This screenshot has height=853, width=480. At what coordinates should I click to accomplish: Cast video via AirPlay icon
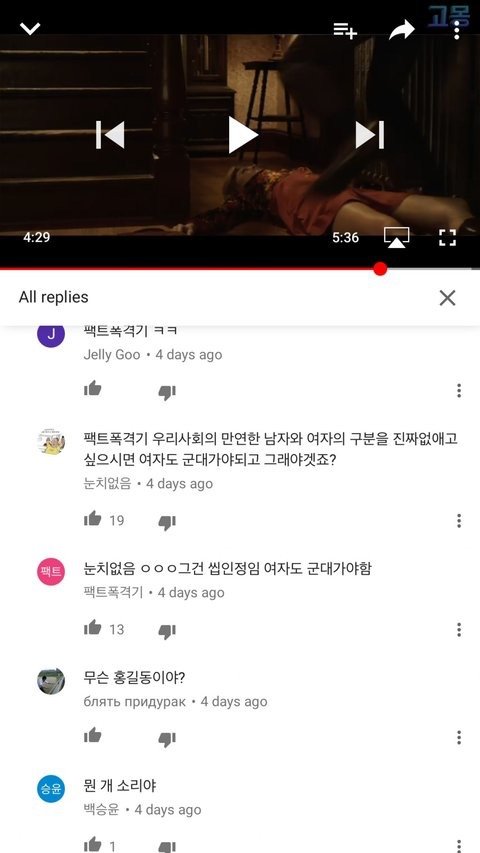coord(396,238)
